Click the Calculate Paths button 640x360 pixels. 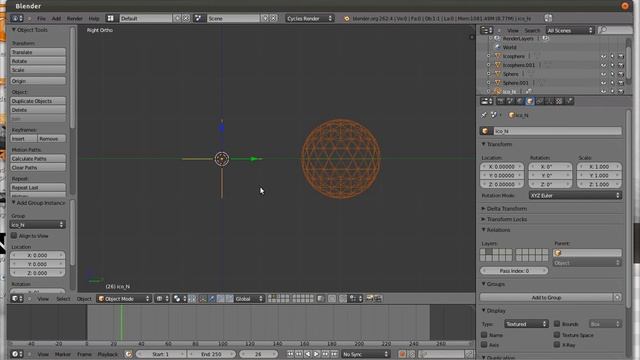coord(38,158)
